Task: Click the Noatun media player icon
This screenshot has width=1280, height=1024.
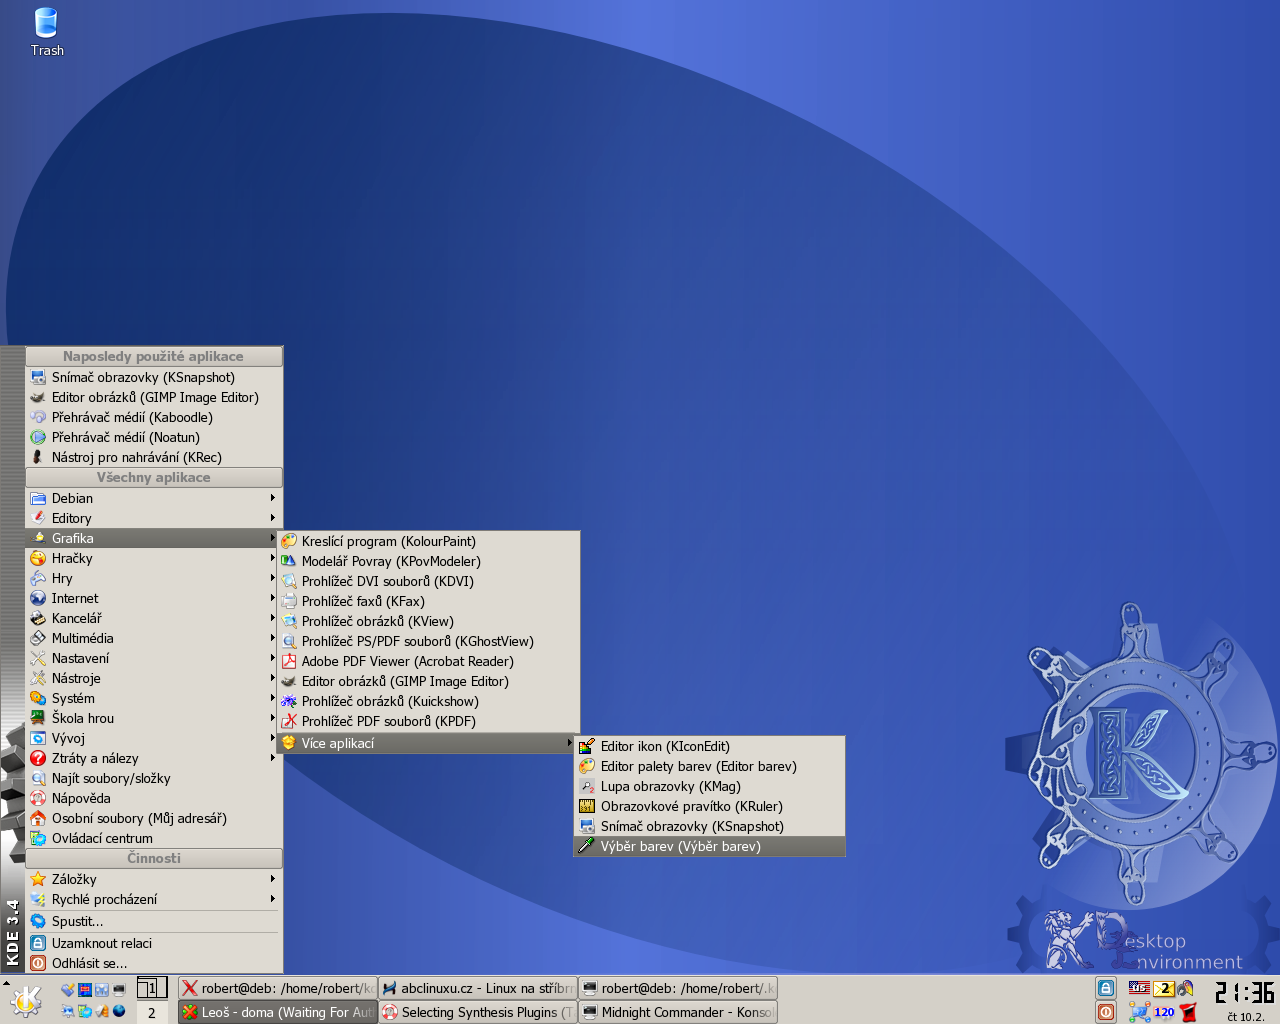Action: click(x=38, y=437)
